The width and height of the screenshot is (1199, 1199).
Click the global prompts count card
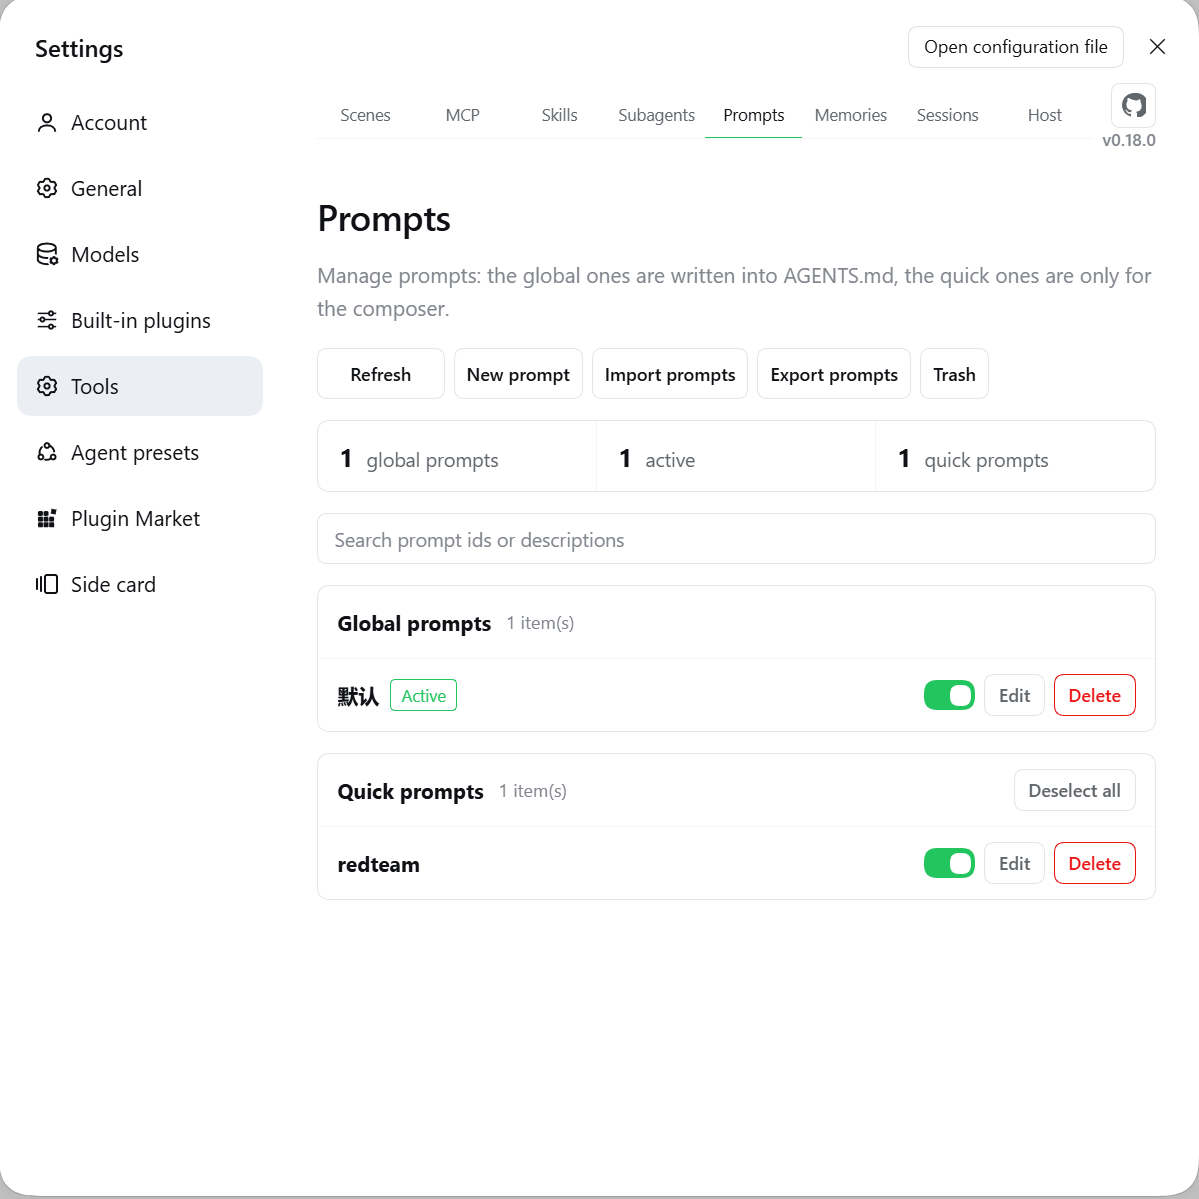coord(457,457)
